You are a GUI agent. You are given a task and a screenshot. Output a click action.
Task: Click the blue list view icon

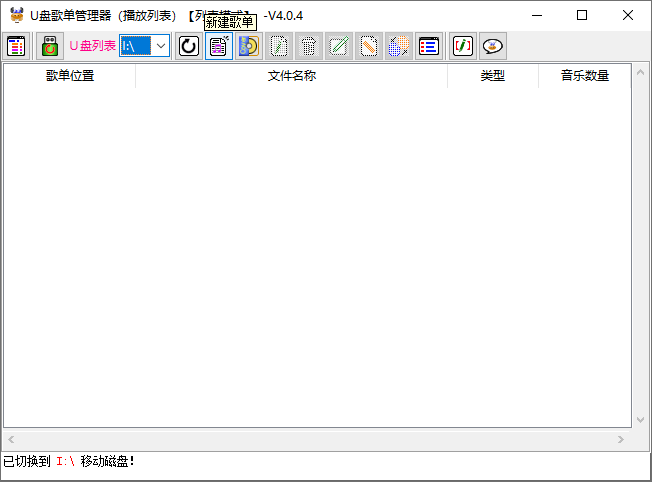pyautogui.click(x=428, y=46)
